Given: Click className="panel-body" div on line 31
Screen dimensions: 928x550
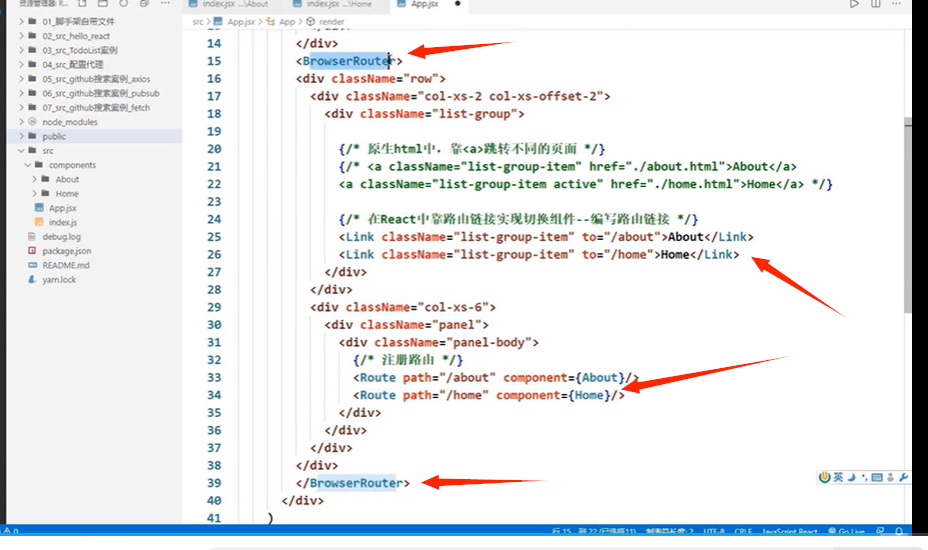Looking at the screenshot, I should [x=439, y=342].
